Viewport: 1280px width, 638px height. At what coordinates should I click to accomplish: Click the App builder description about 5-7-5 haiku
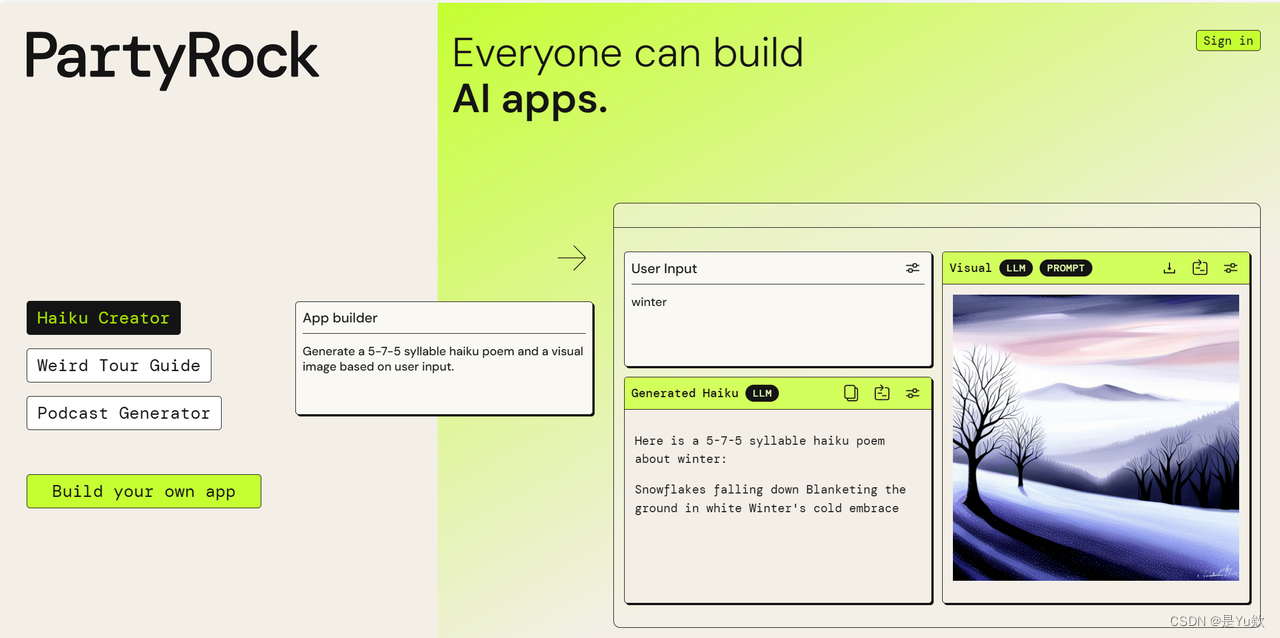(443, 359)
